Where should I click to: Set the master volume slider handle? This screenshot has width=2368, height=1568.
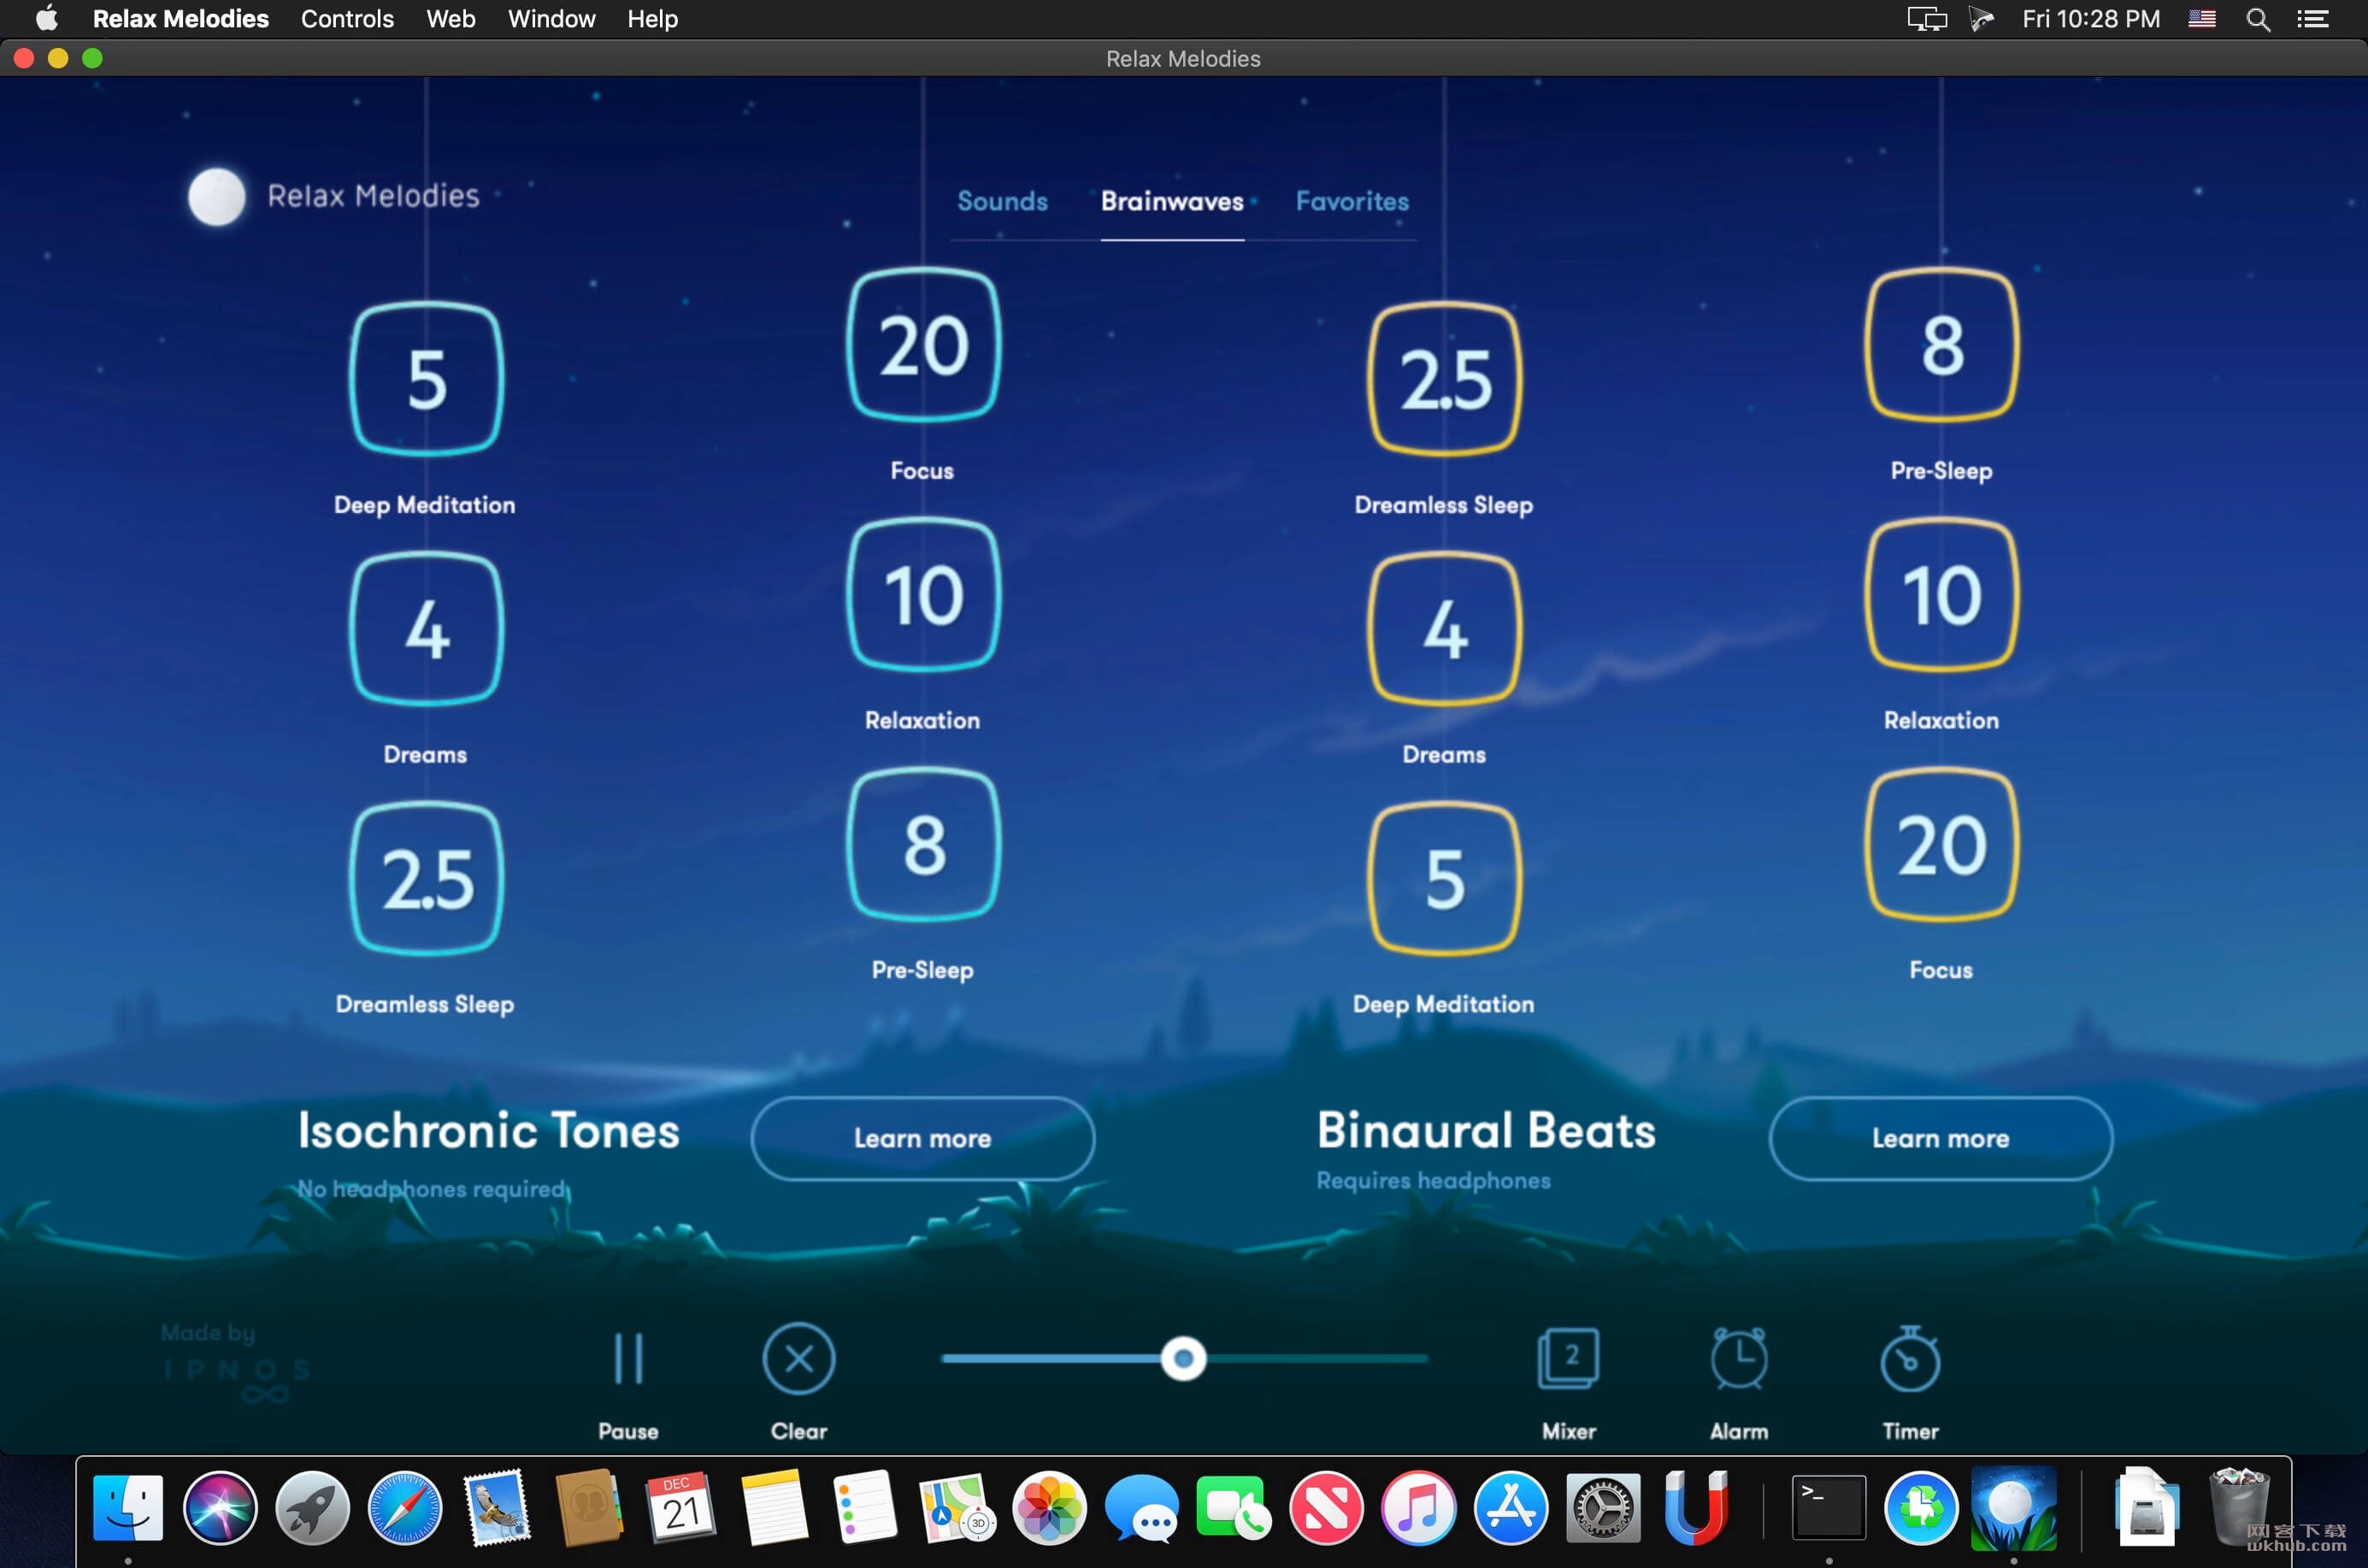click(x=1183, y=1359)
